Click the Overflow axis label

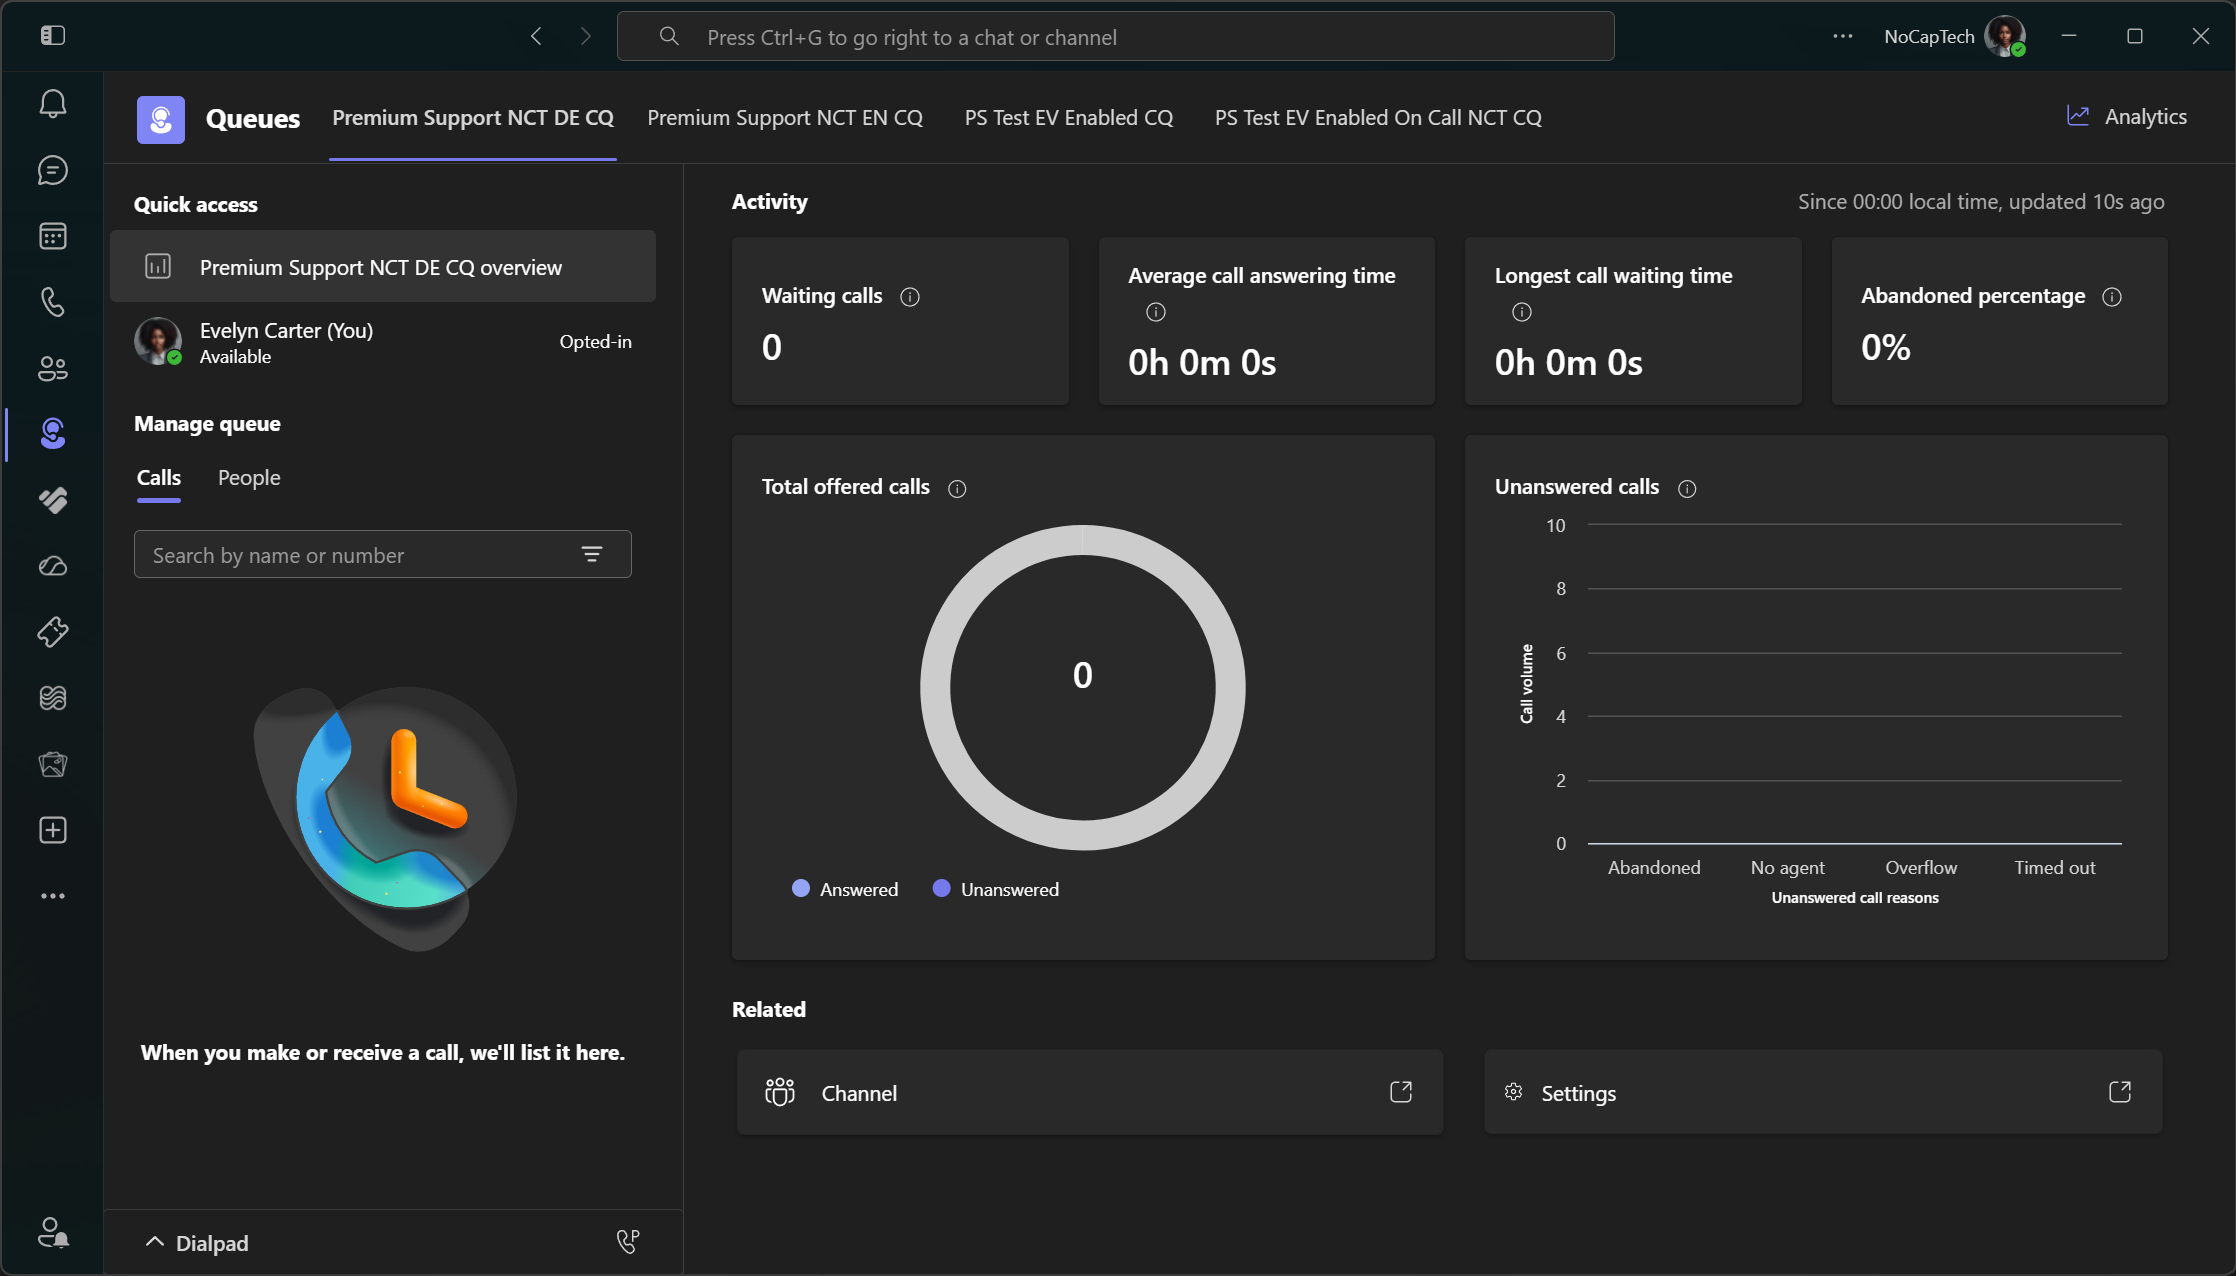click(x=1921, y=868)
